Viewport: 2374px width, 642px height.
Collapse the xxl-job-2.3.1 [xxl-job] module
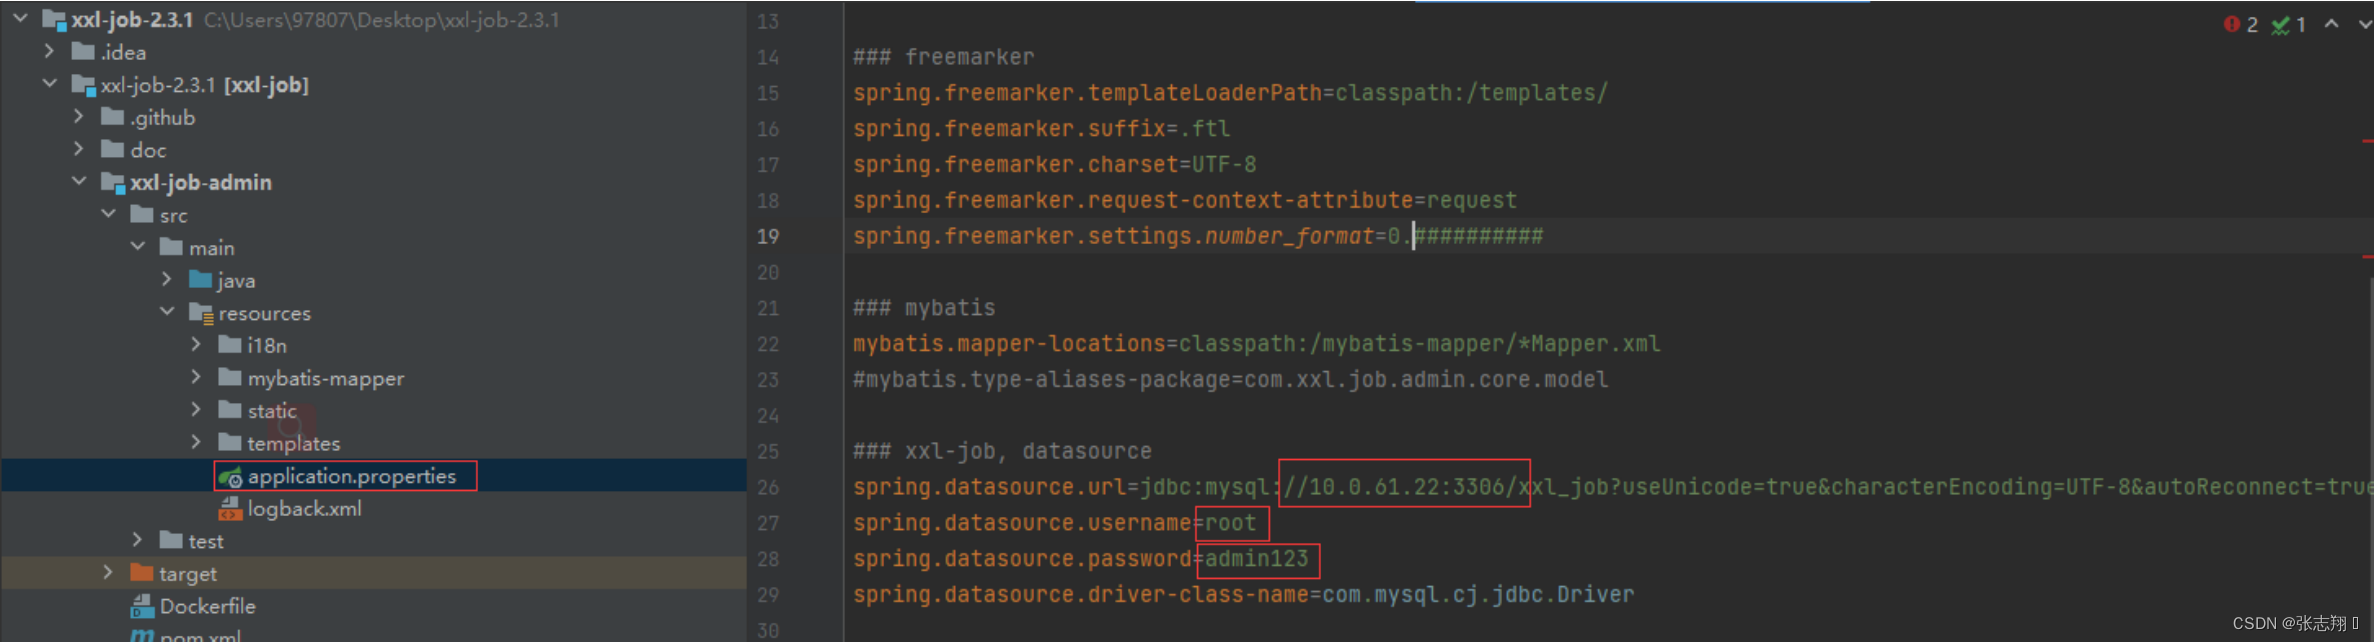pyautogui.click(x=49, y=84)
